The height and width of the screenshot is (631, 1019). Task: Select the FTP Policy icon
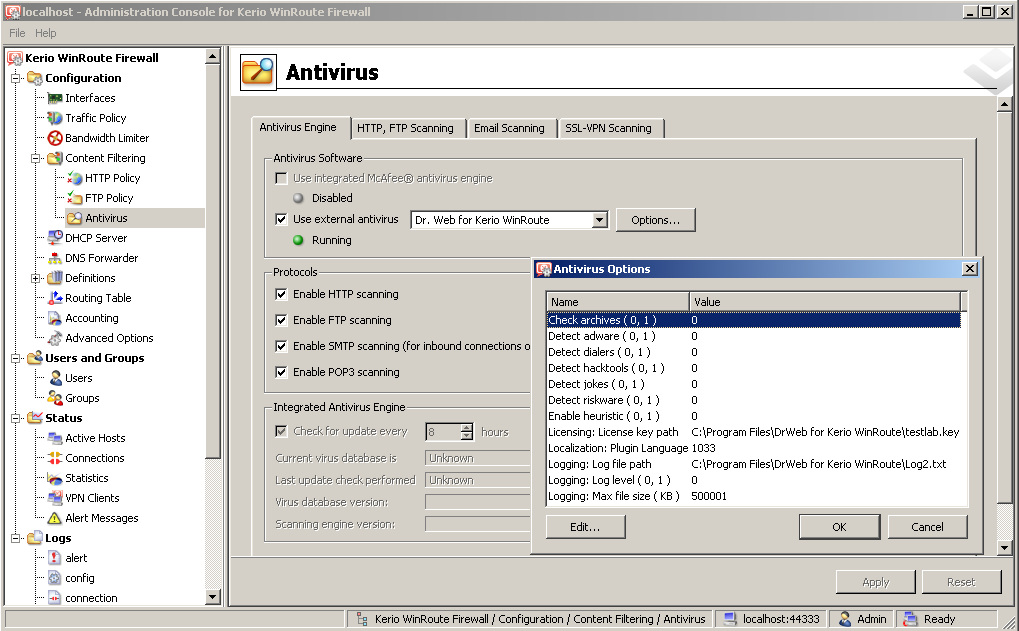tap(75, 198)
